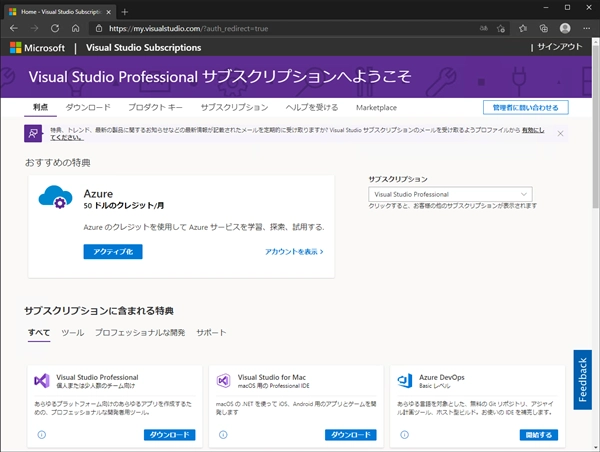600x452 pixels.
Task: Click the 管理者に問い合わせる button
Action: 525,108
